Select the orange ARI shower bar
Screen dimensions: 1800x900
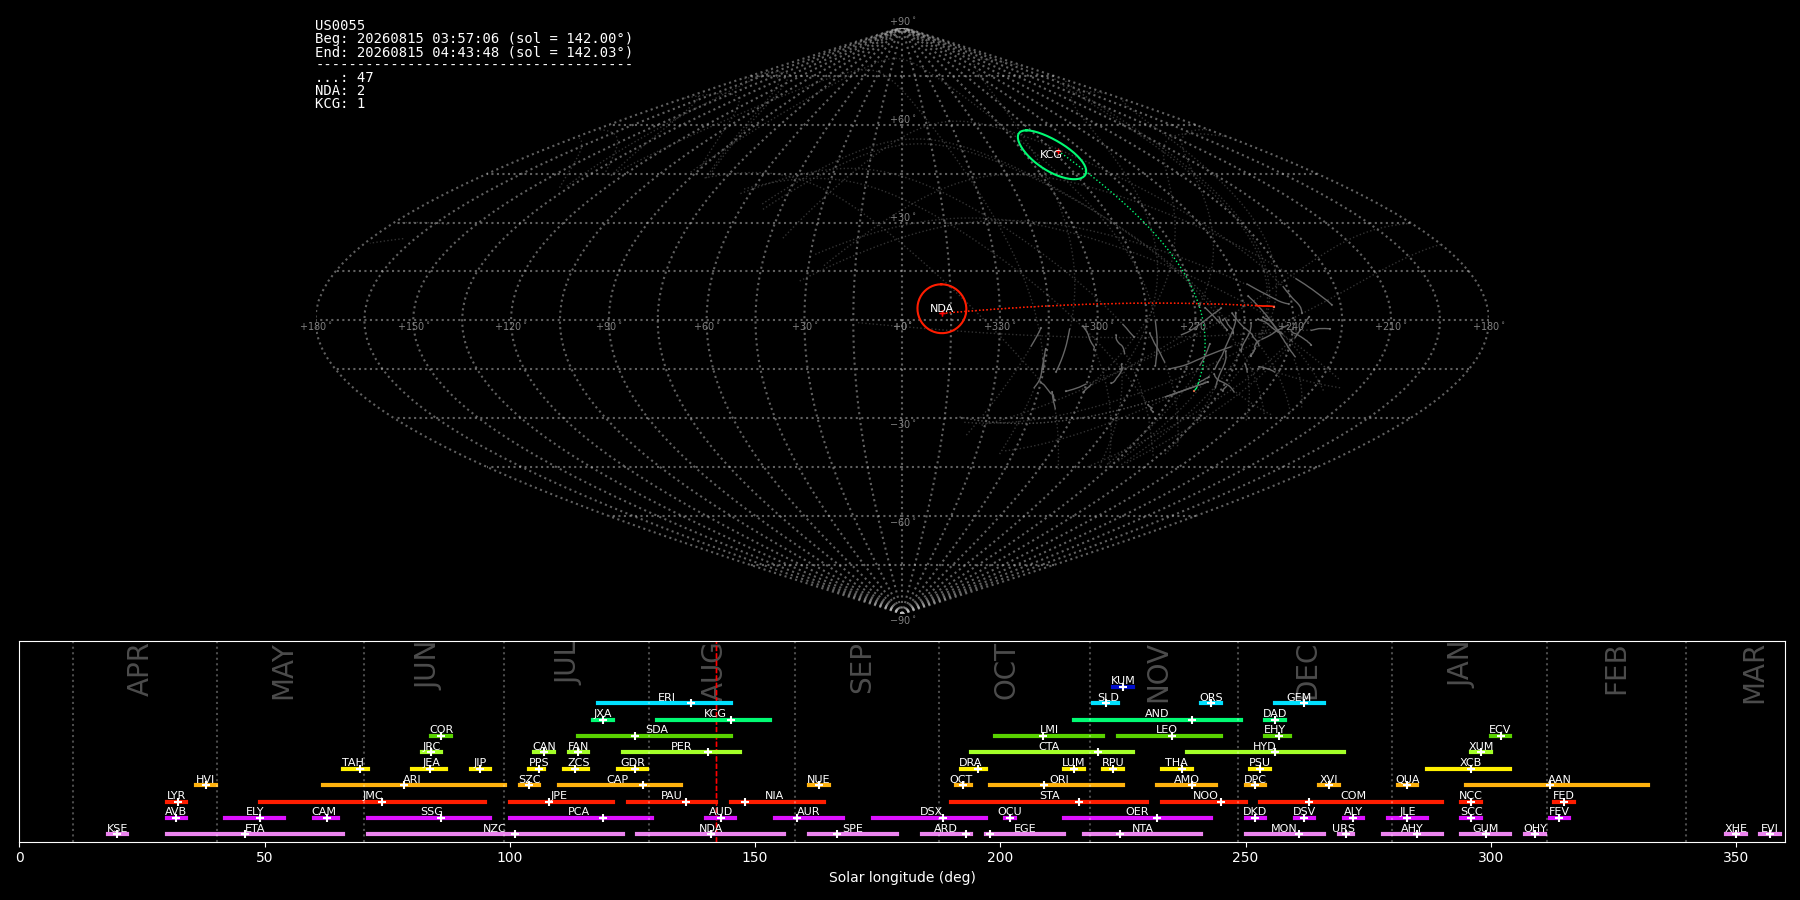coord(414,785)
